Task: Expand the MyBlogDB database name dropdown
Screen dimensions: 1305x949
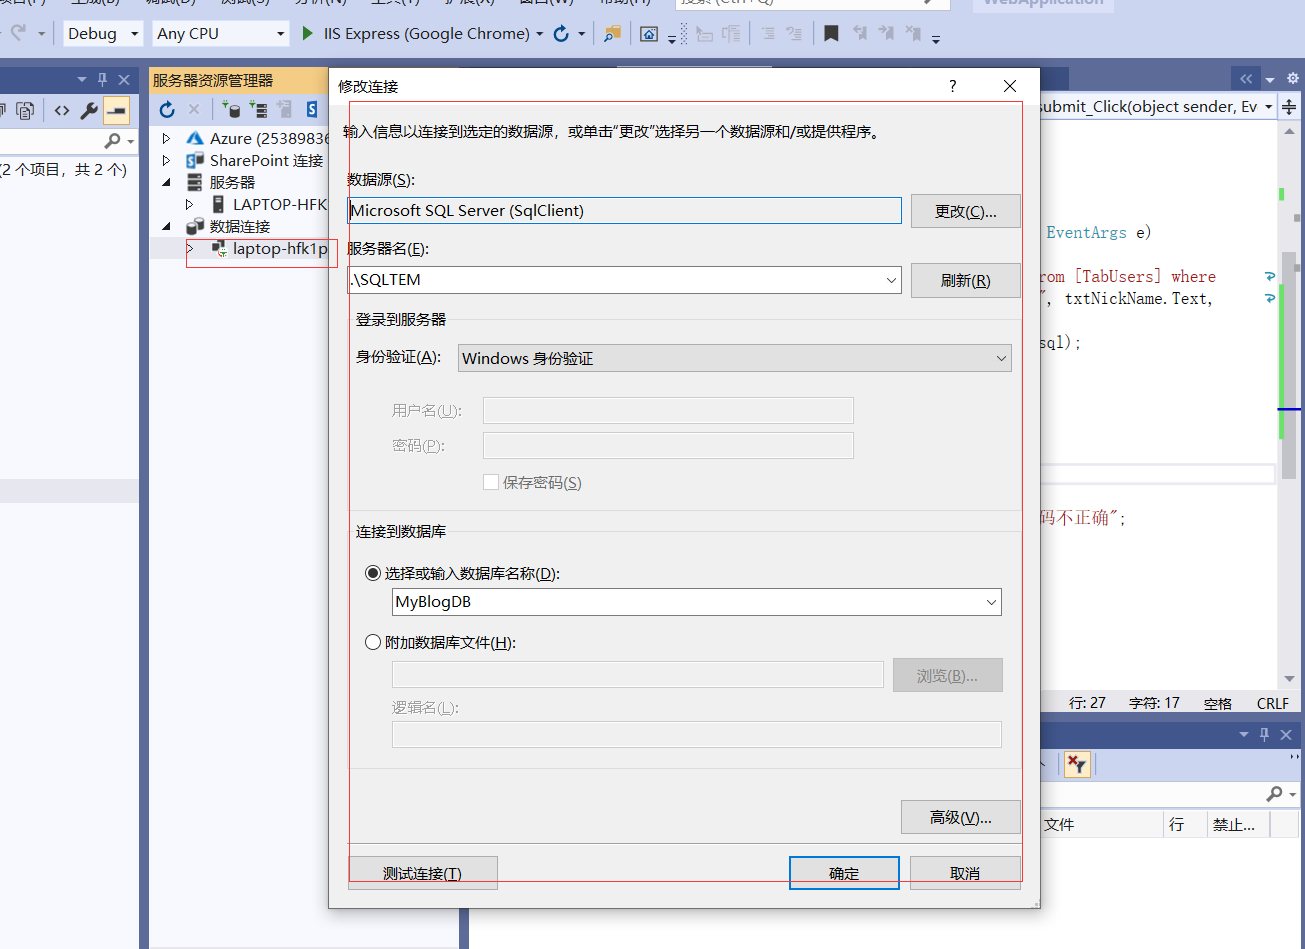Action: [x=990, y=602]
